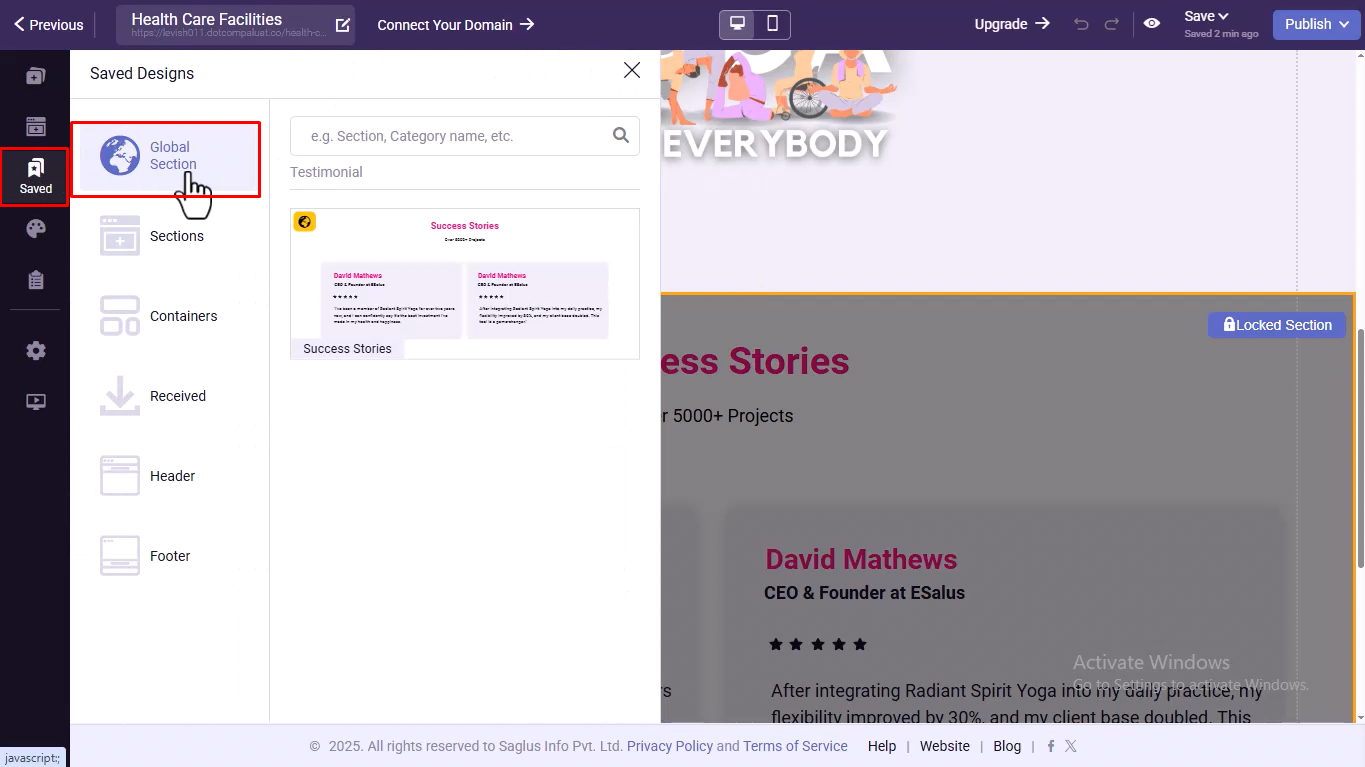Viewport: 1365px width, 767px height.
Task: Open the video tutorial sidebar icon
Action: 36,402
